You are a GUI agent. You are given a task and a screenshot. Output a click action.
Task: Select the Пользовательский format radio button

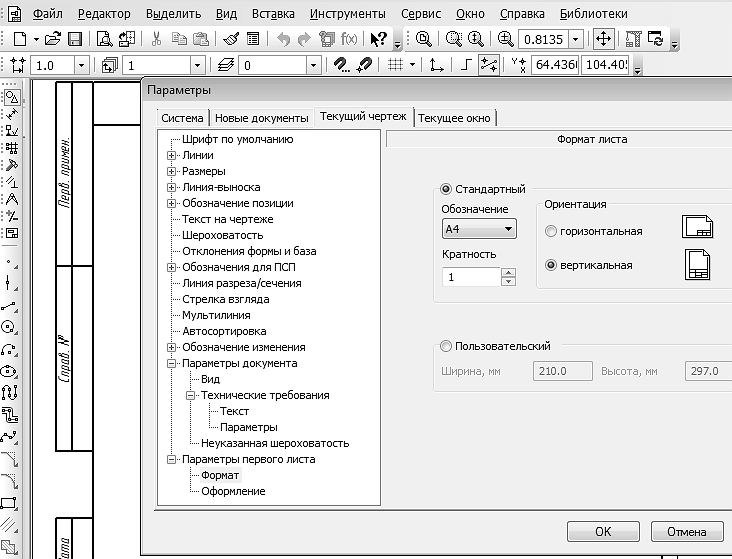[446, 346]
